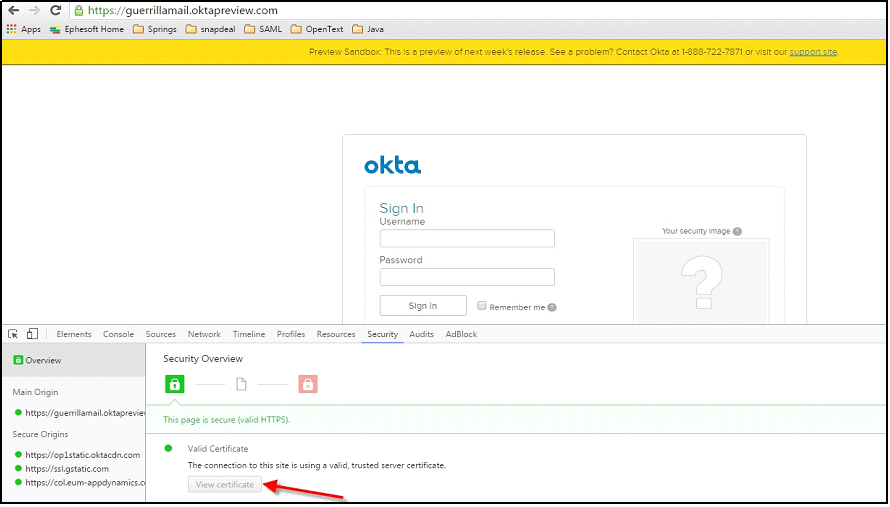Activate the DevTools inspect element cursor icon
The height and width of the screenshot is (507, 890).
(x=13, y=334)
